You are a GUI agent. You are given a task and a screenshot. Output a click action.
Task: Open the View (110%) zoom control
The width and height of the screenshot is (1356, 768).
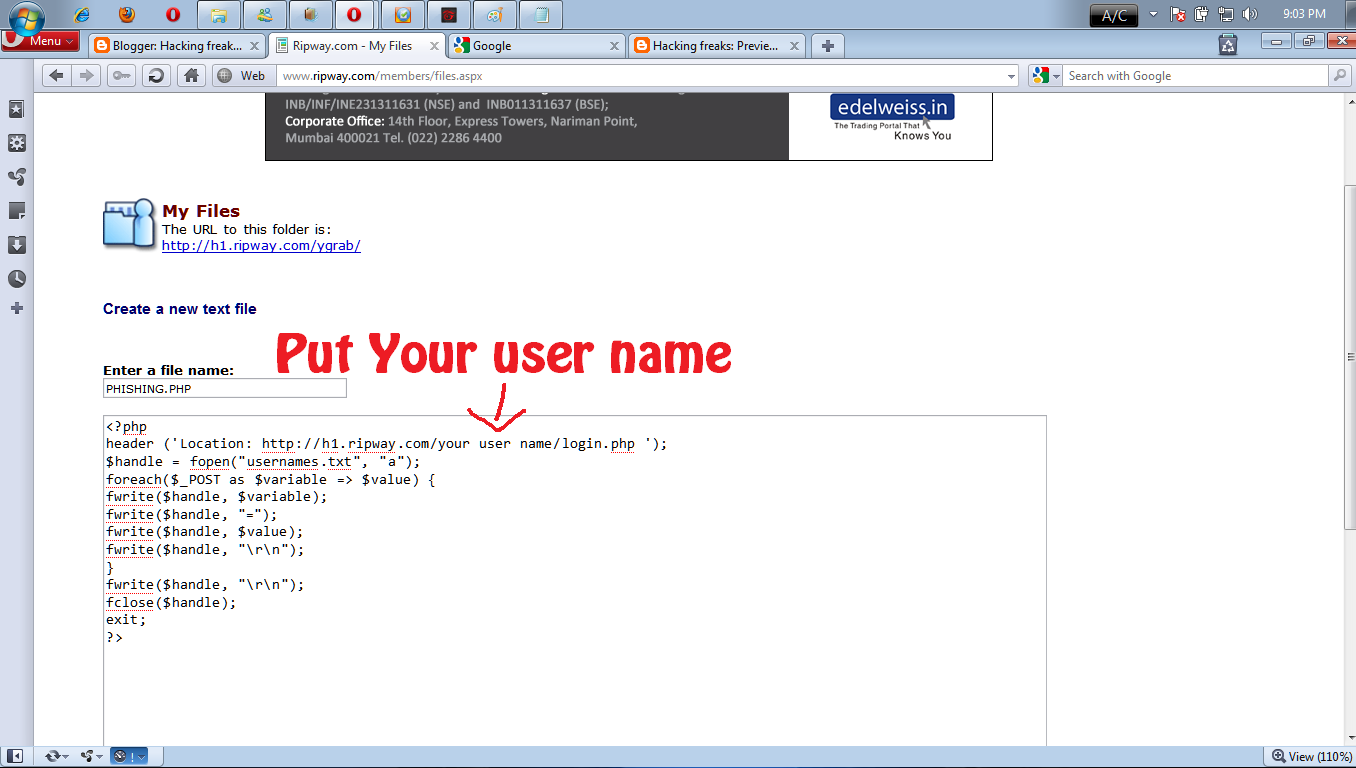1310,756
